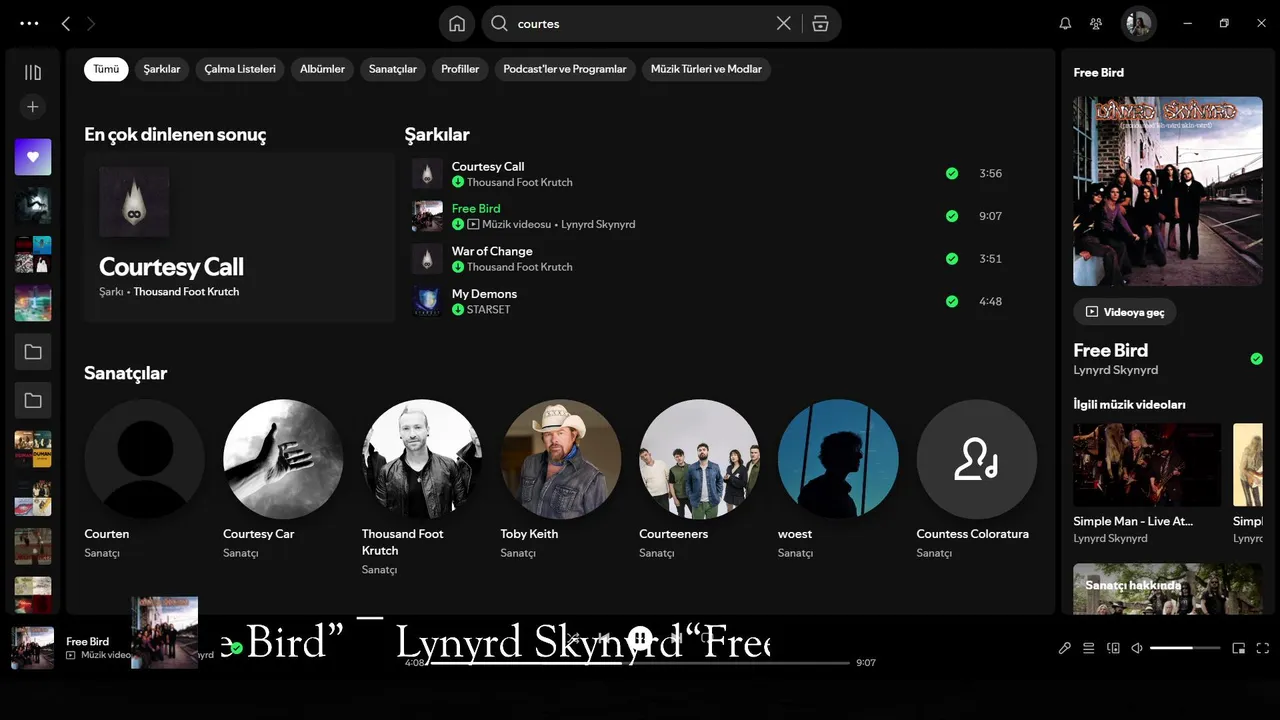This screenshot has height=720, width=1280.
Task: Toggle saved check for My Demons
Action: point(952,301)
